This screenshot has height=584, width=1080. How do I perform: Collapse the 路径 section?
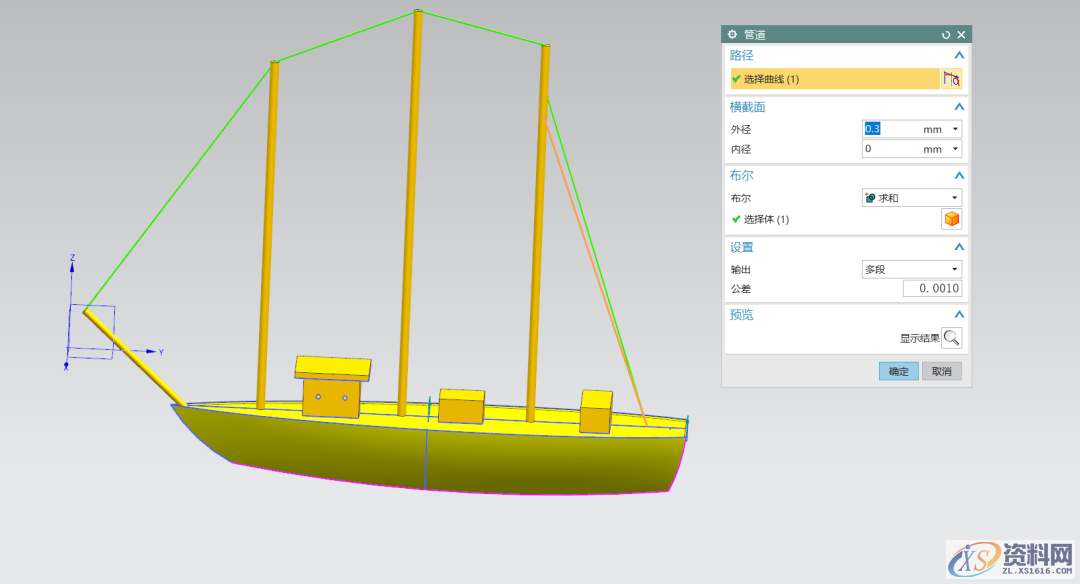[958, 56]
